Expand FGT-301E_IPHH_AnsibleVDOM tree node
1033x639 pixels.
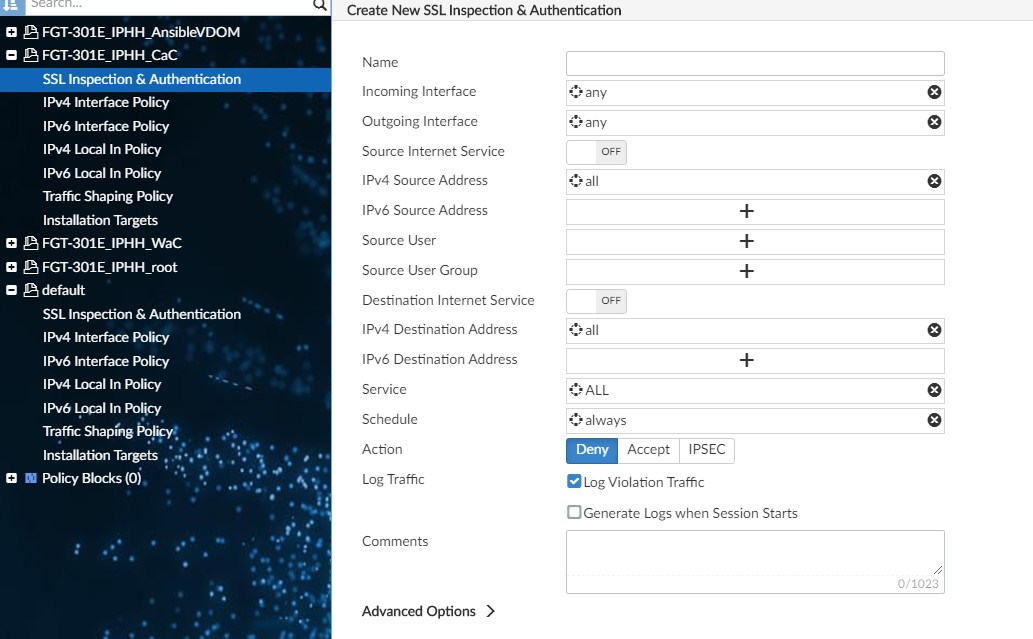click(11, 32)
